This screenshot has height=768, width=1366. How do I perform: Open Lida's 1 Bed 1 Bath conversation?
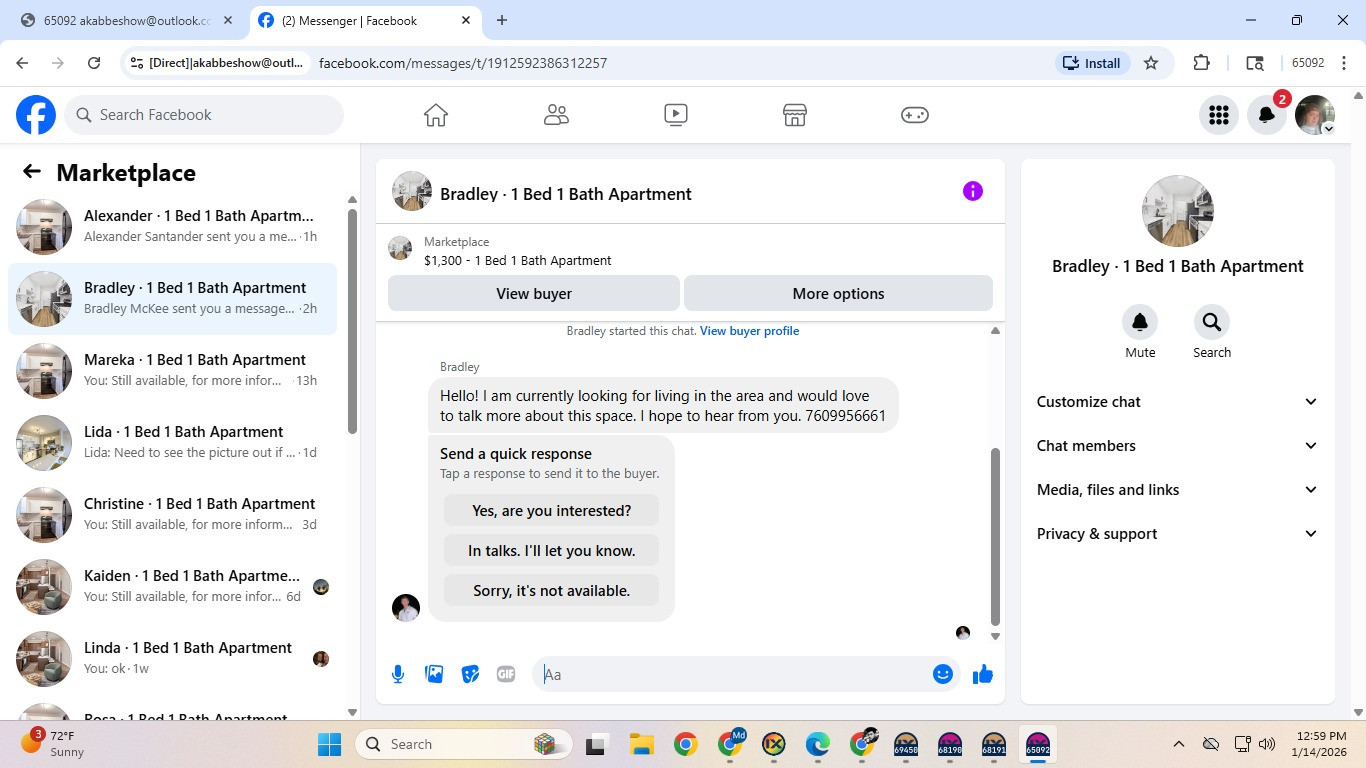pyautogui.click(x=172, y=443)
